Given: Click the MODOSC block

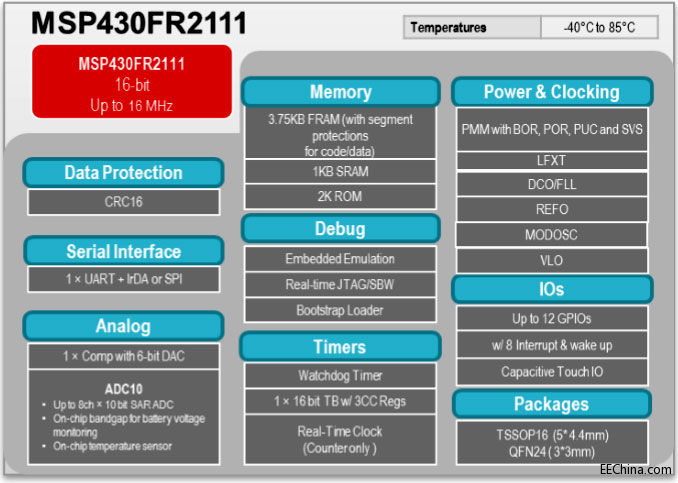Looking at the screenshot, I should click(552, 235).
